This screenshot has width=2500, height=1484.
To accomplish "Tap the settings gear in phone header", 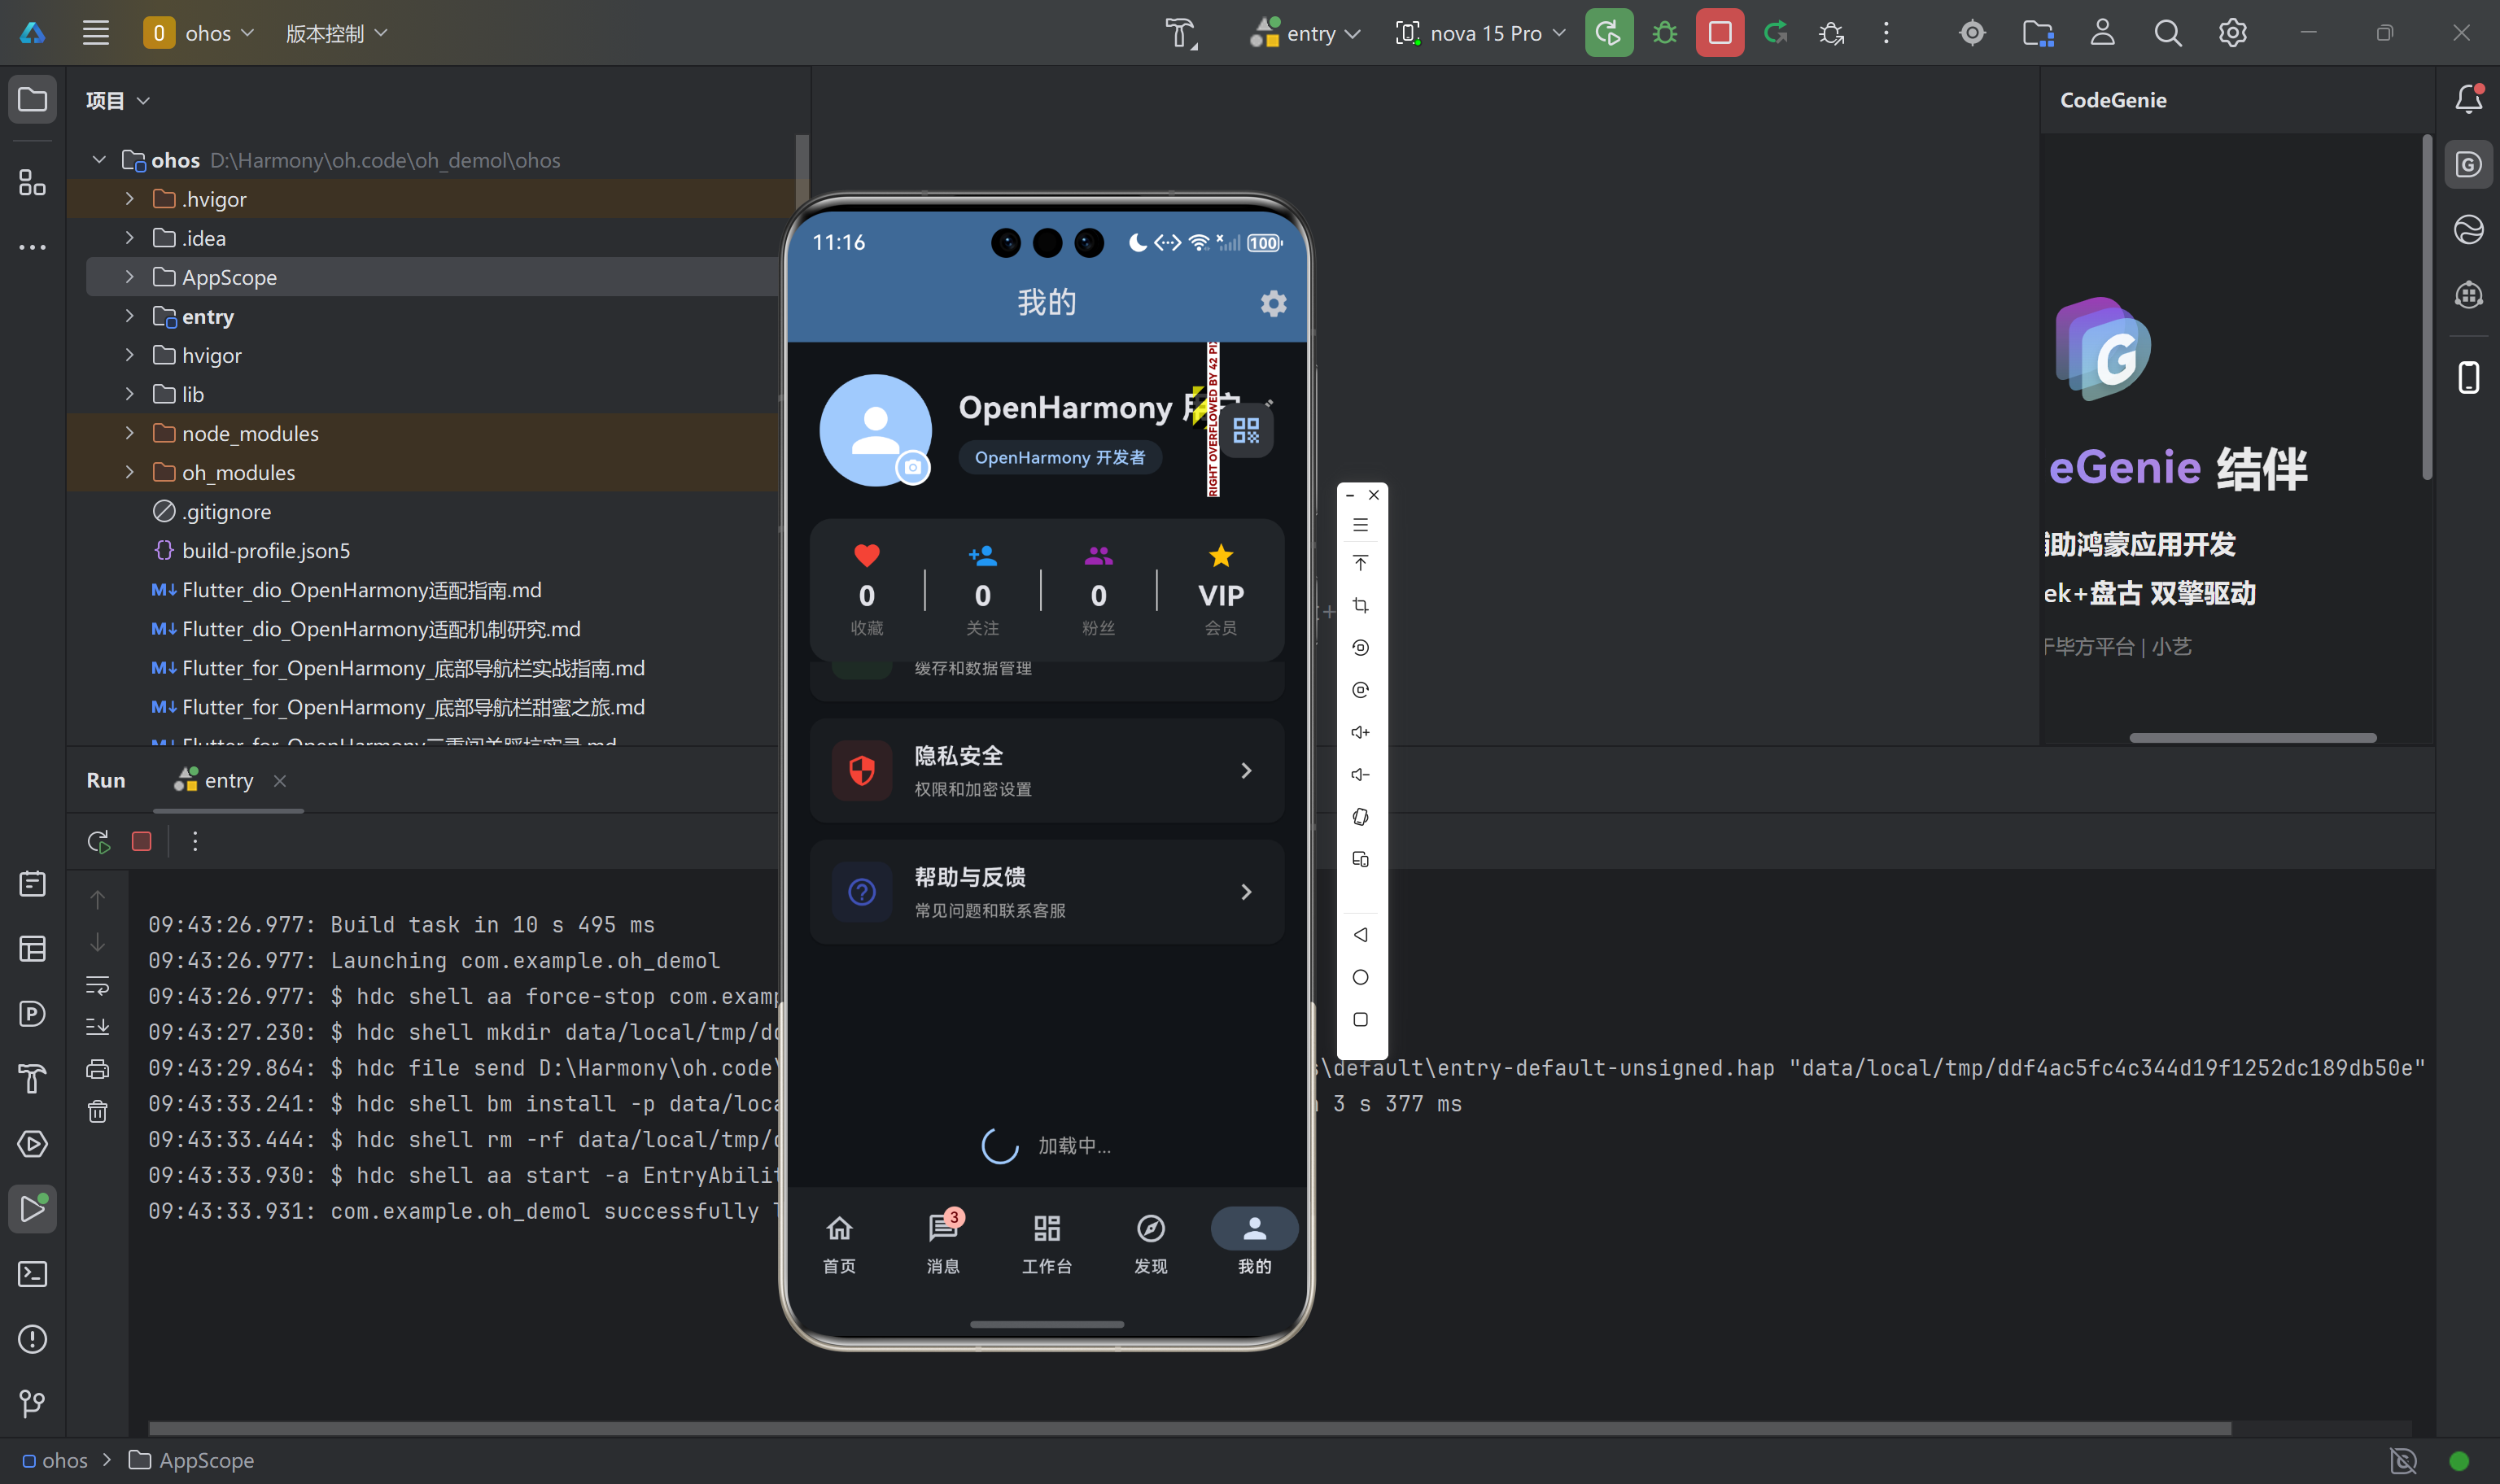I will (1272, 303).
